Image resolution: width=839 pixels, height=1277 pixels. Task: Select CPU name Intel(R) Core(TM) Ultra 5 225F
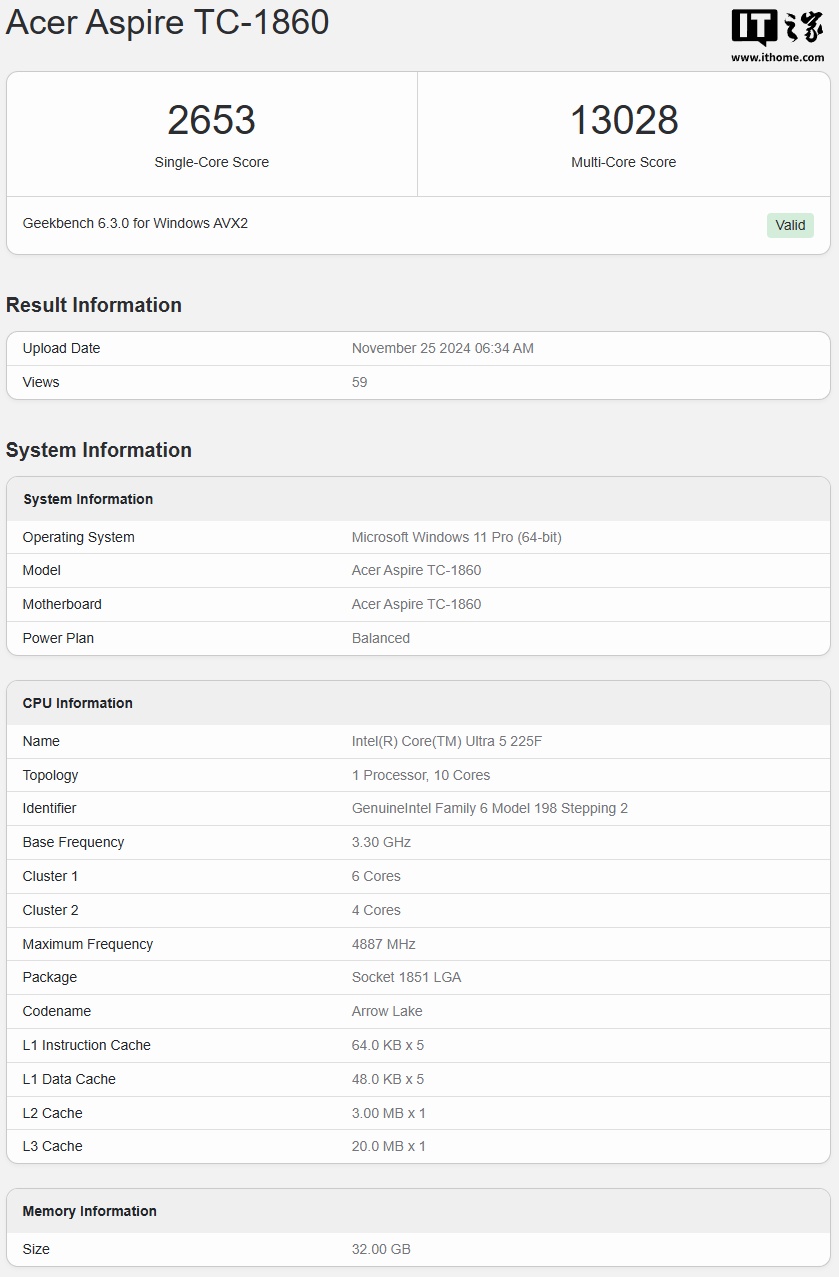pyautogui.click(x=447, y=741)
